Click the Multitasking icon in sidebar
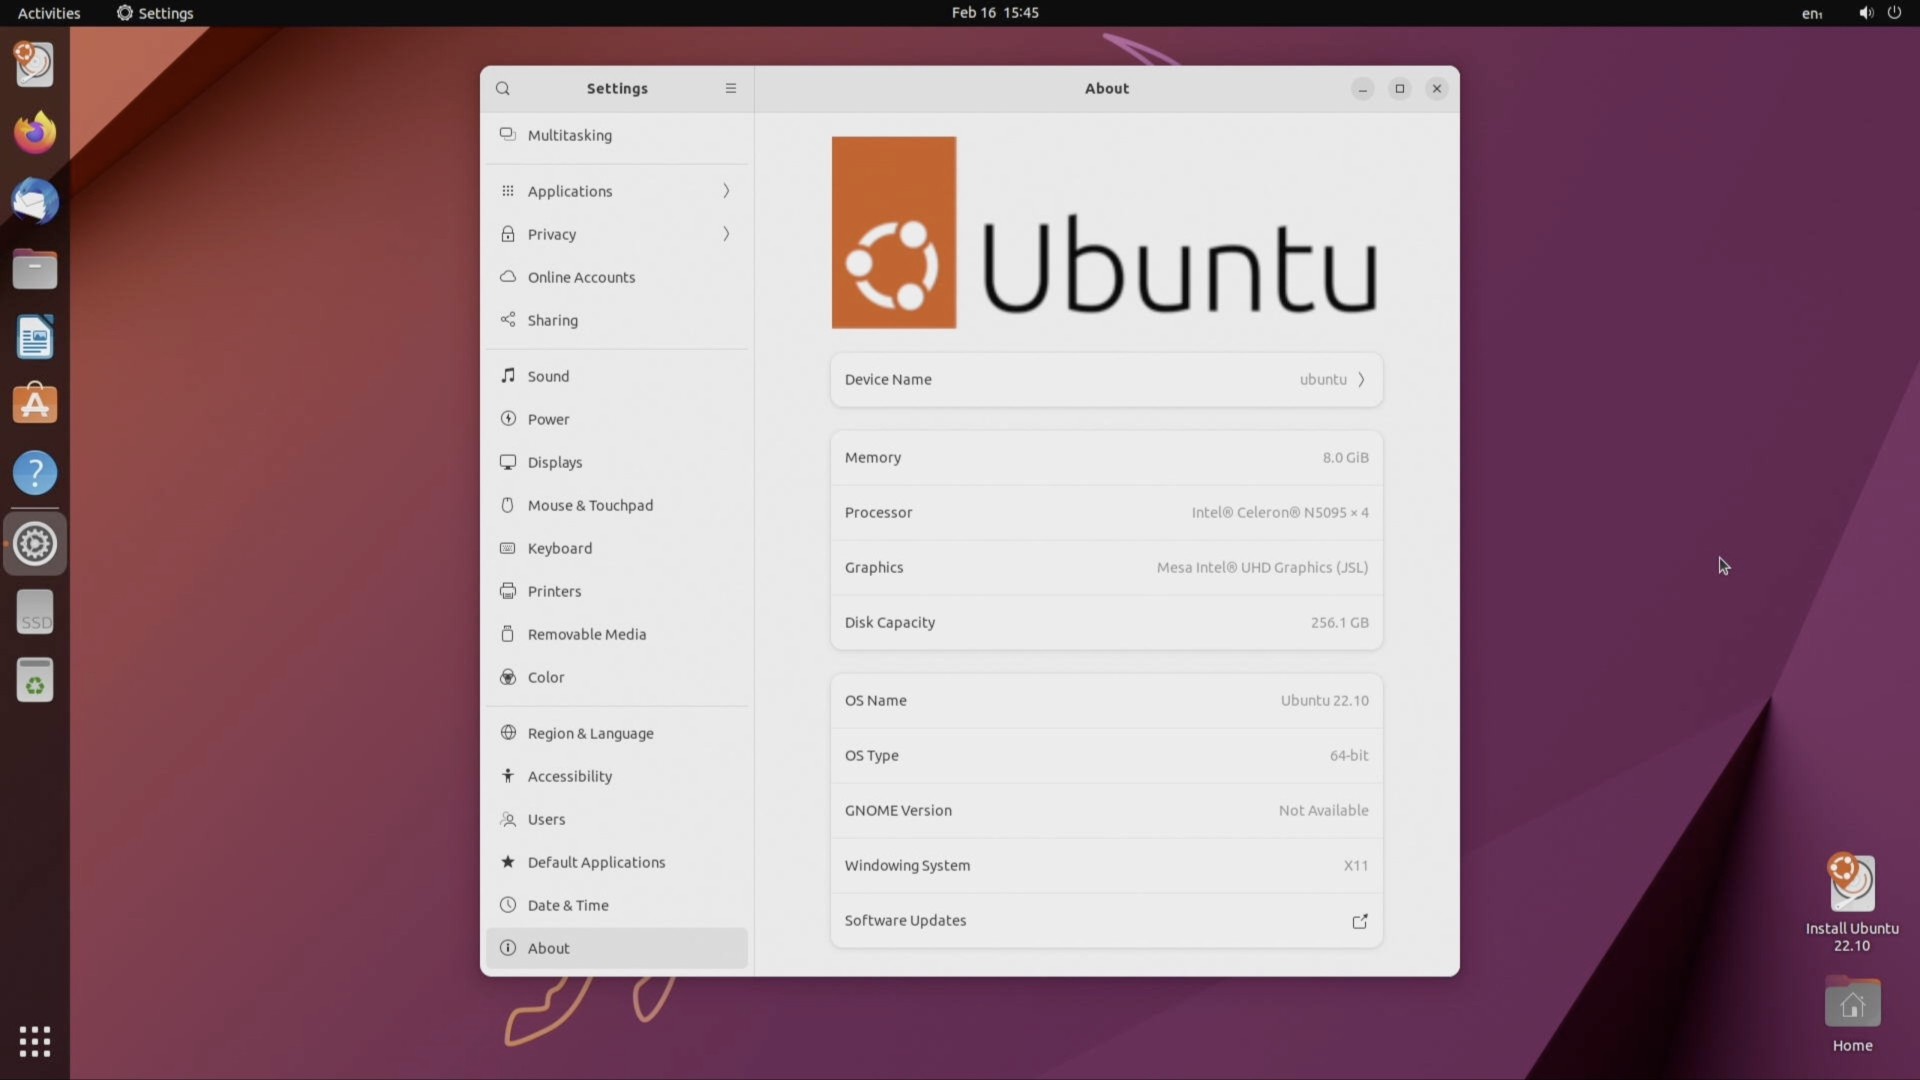Viewport: 1920px width, 1080px height. tap(508, 134)
